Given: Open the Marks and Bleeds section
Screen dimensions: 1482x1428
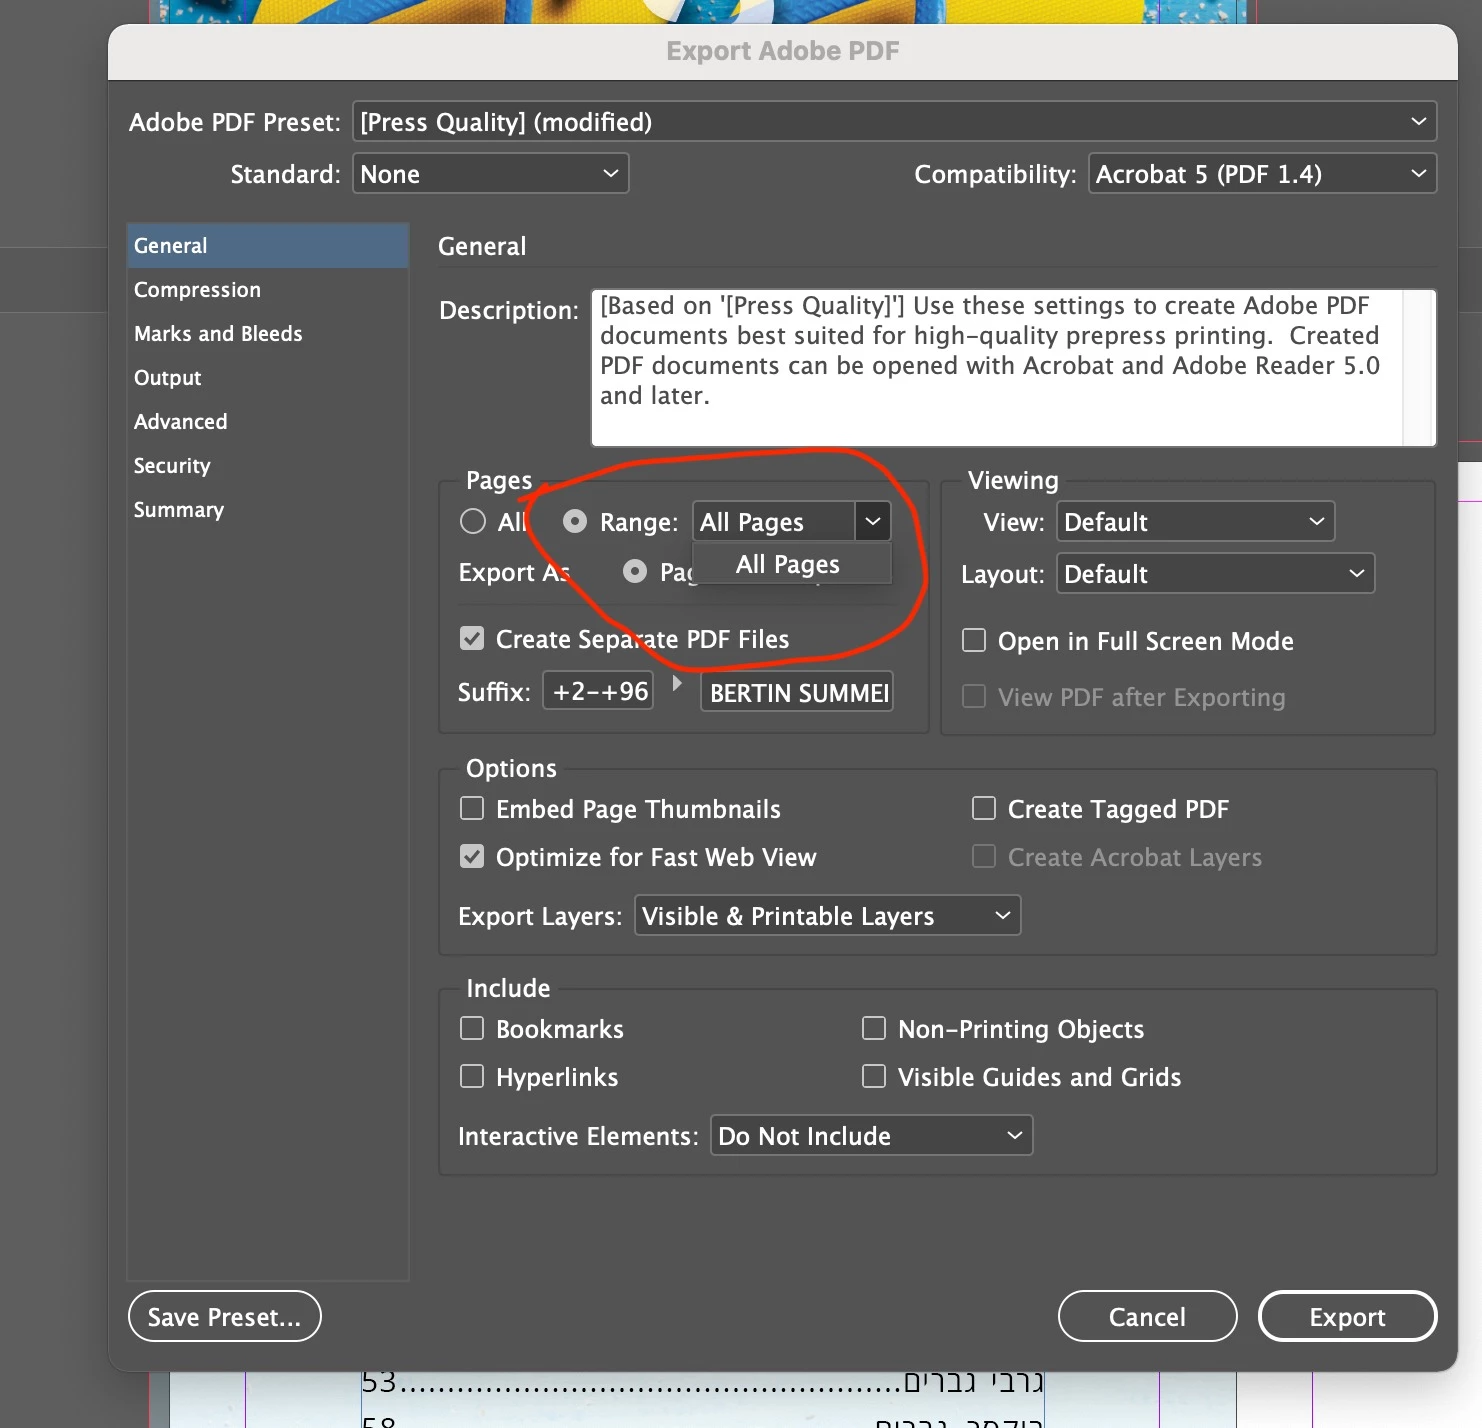Looking at the screenshot, I should point(268,334).
